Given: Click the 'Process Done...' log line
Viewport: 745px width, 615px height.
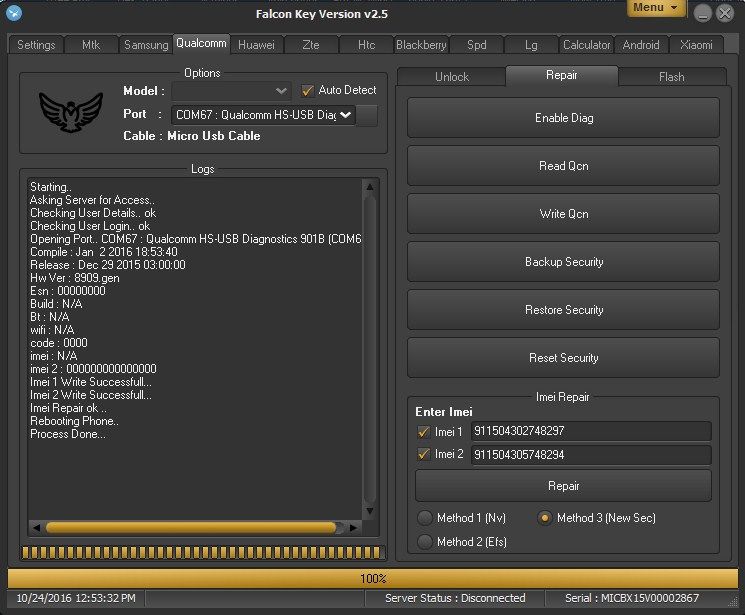Looking at the screenshot, I should [x=68, y=434].
